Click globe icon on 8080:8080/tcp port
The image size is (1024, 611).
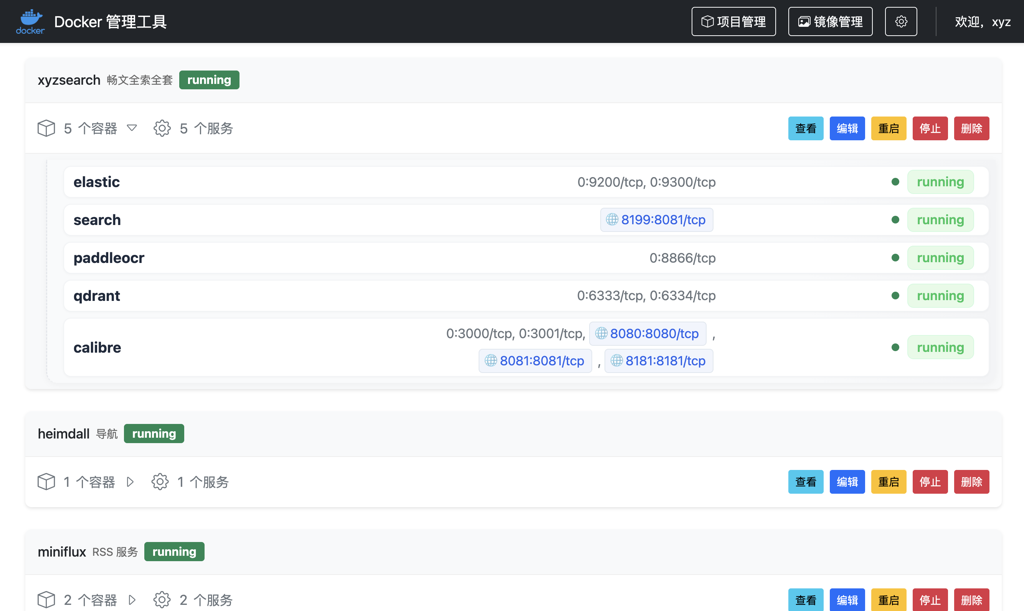[x=601, y=334]
